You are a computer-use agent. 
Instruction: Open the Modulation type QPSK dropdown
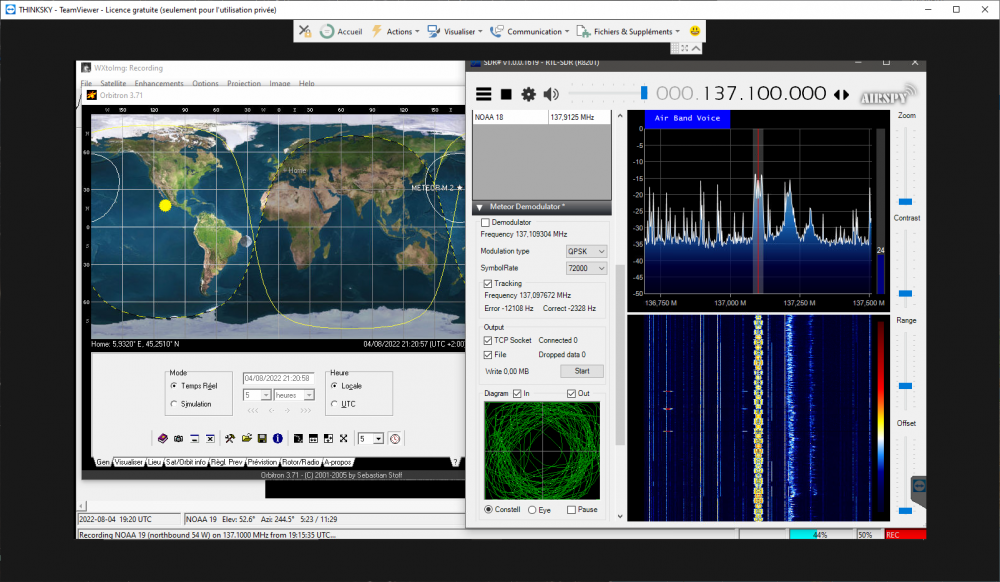click(x=586, y=252)
